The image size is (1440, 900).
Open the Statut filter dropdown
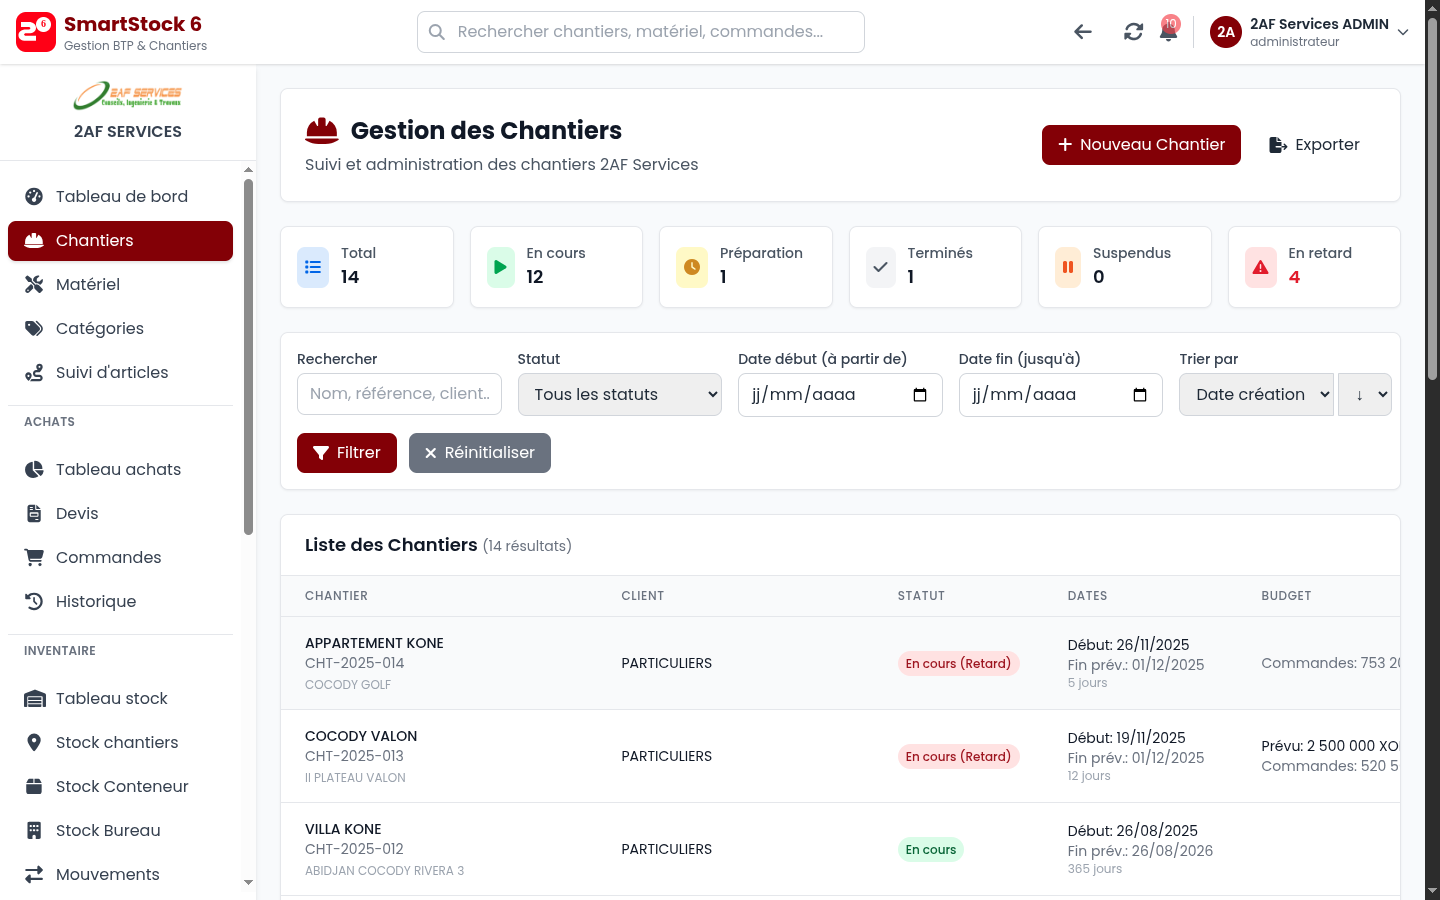tap(619, 395)
